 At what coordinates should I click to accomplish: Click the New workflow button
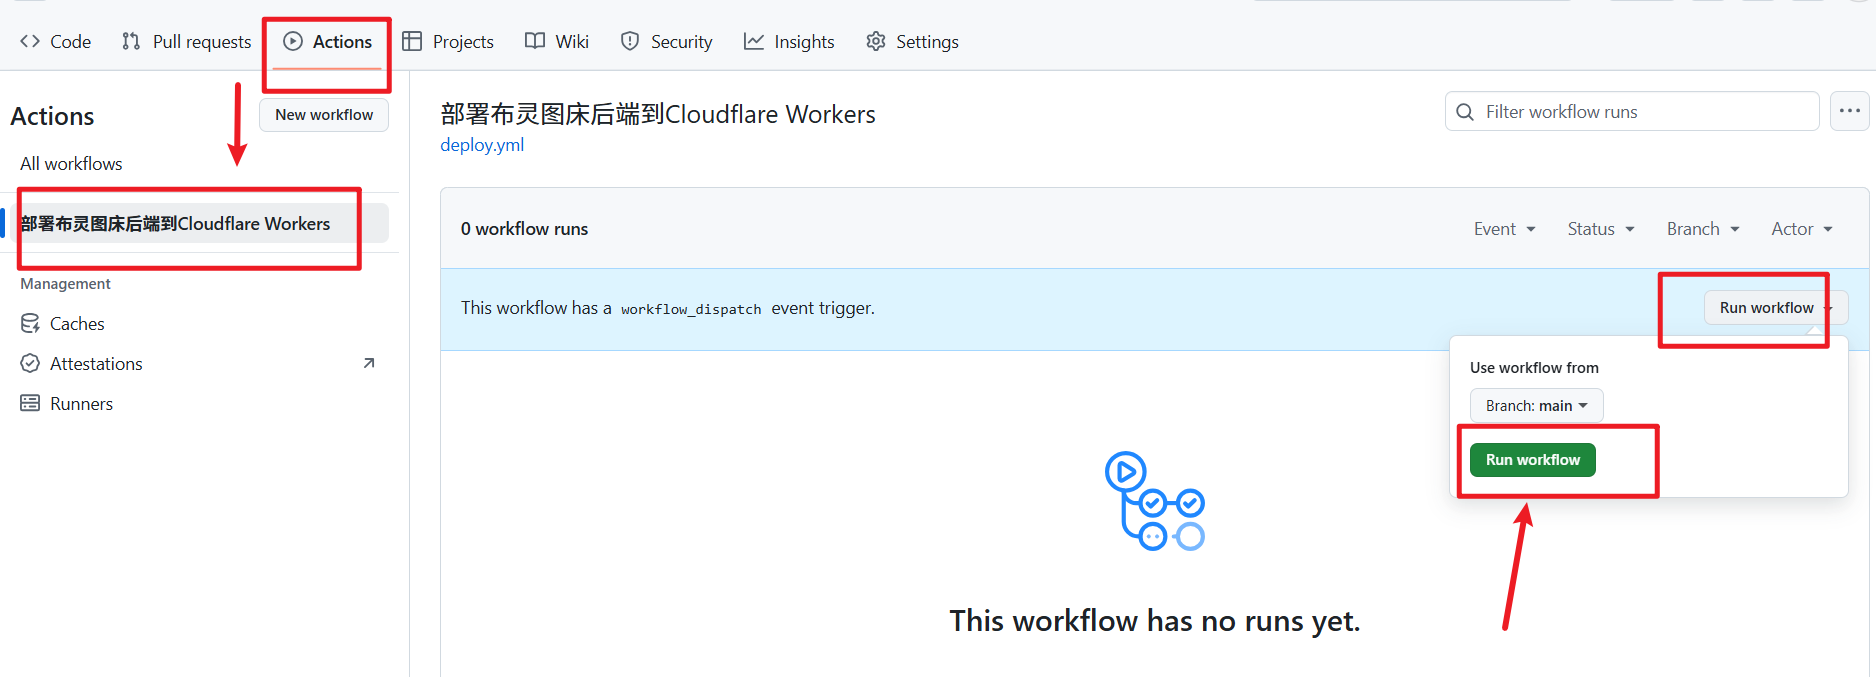[x=324, y=115]
